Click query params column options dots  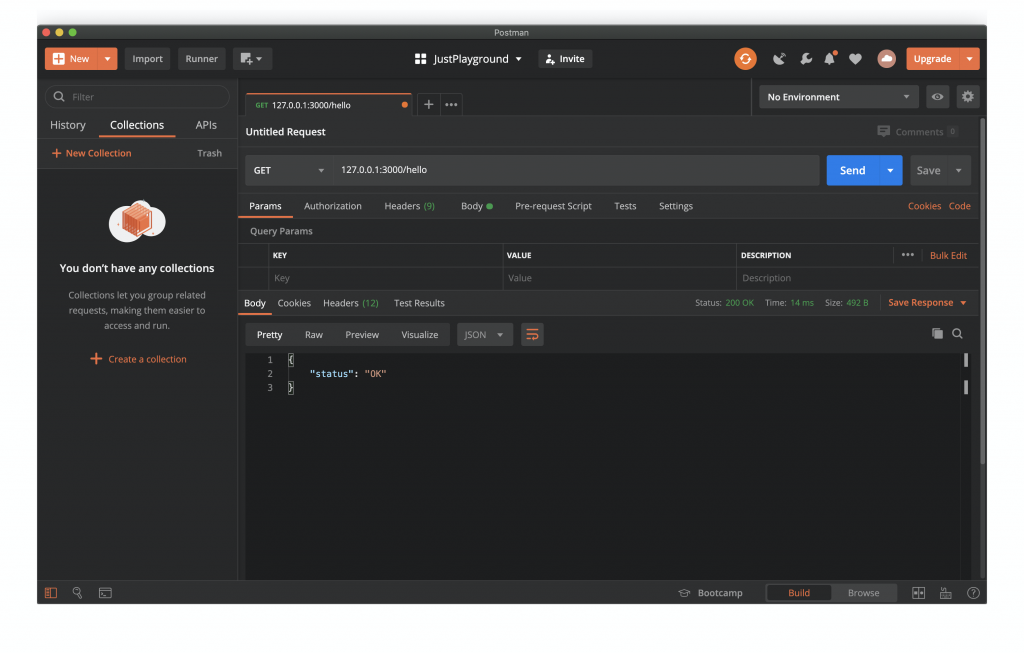point(908,255)
